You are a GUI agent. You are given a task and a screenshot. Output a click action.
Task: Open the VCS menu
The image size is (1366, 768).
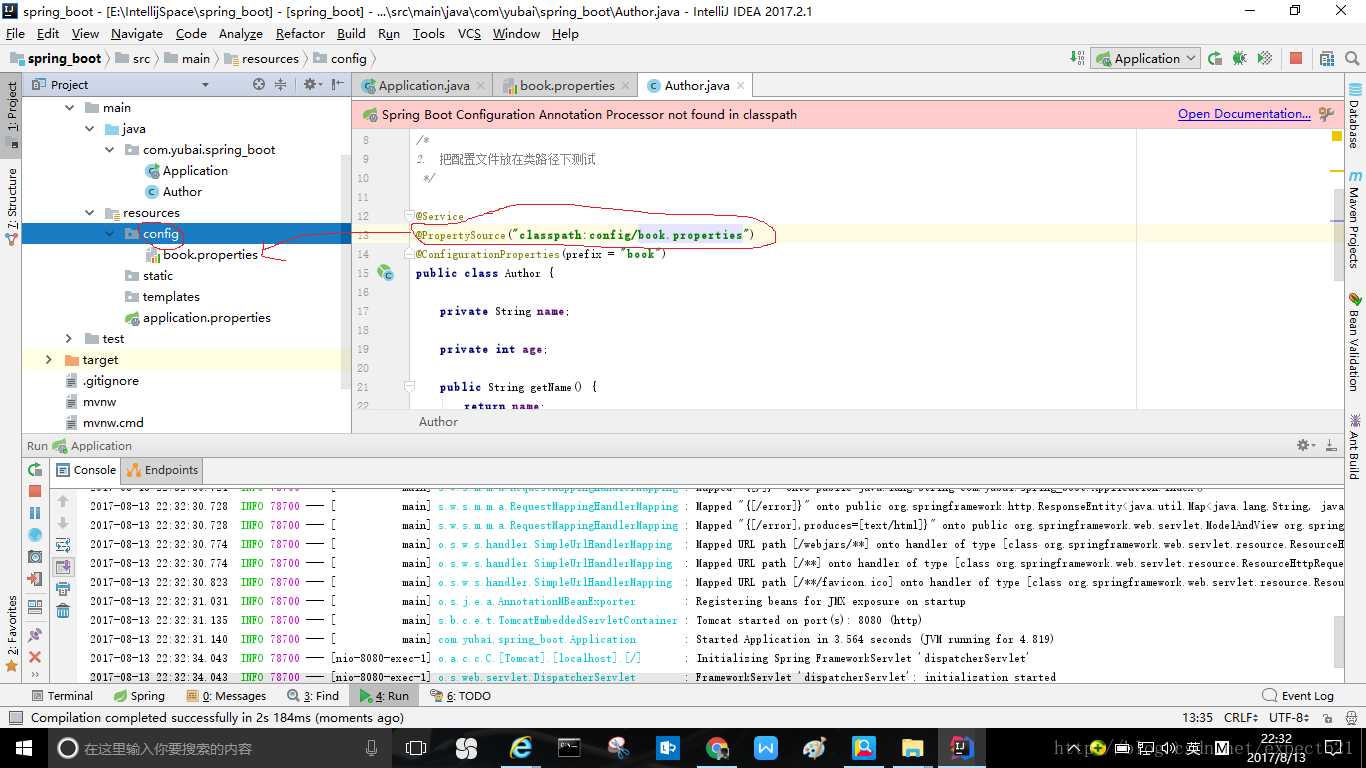(469, 34)
